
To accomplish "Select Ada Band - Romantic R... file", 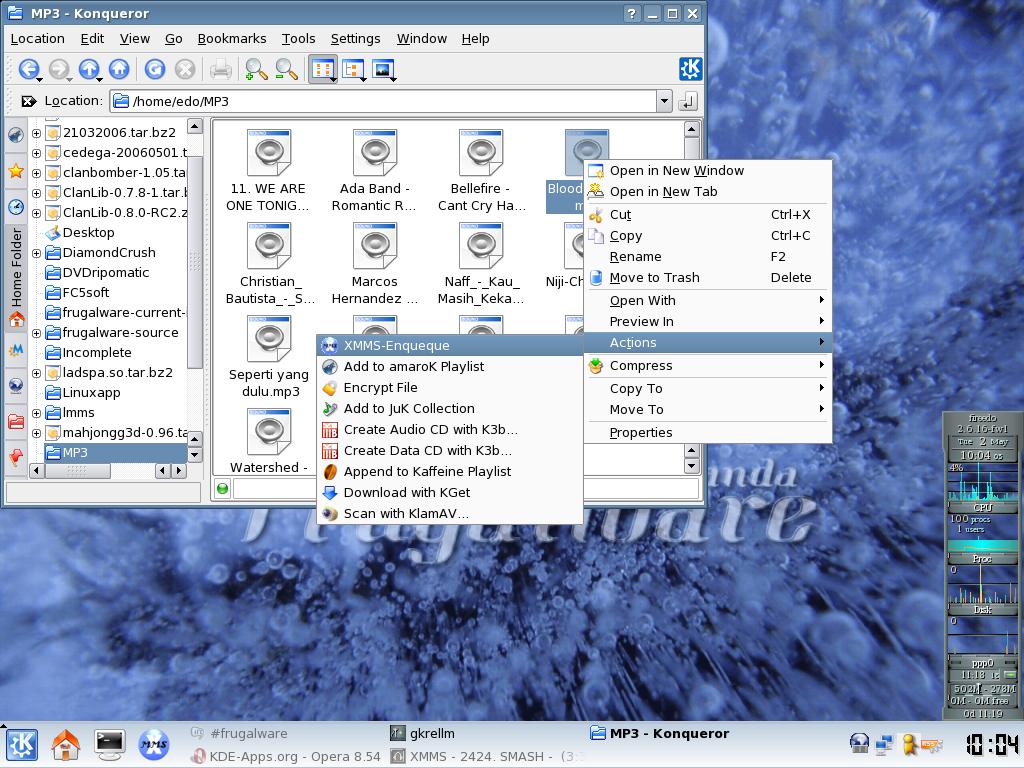I will (x=374, y=172).
